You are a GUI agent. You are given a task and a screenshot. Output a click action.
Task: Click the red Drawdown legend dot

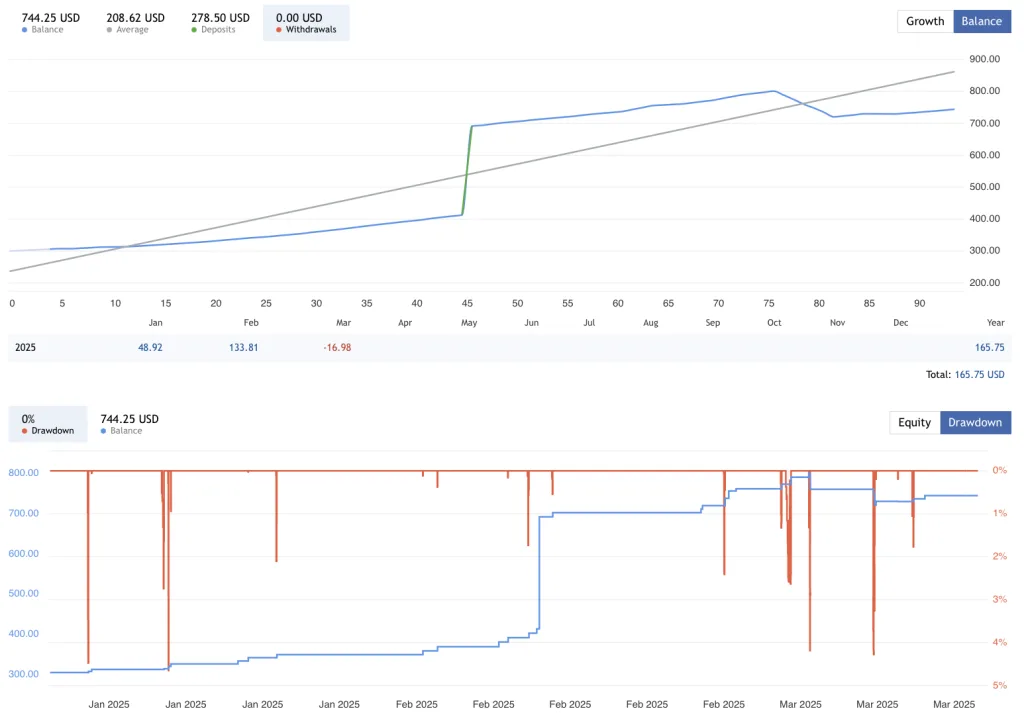point(26,430)
